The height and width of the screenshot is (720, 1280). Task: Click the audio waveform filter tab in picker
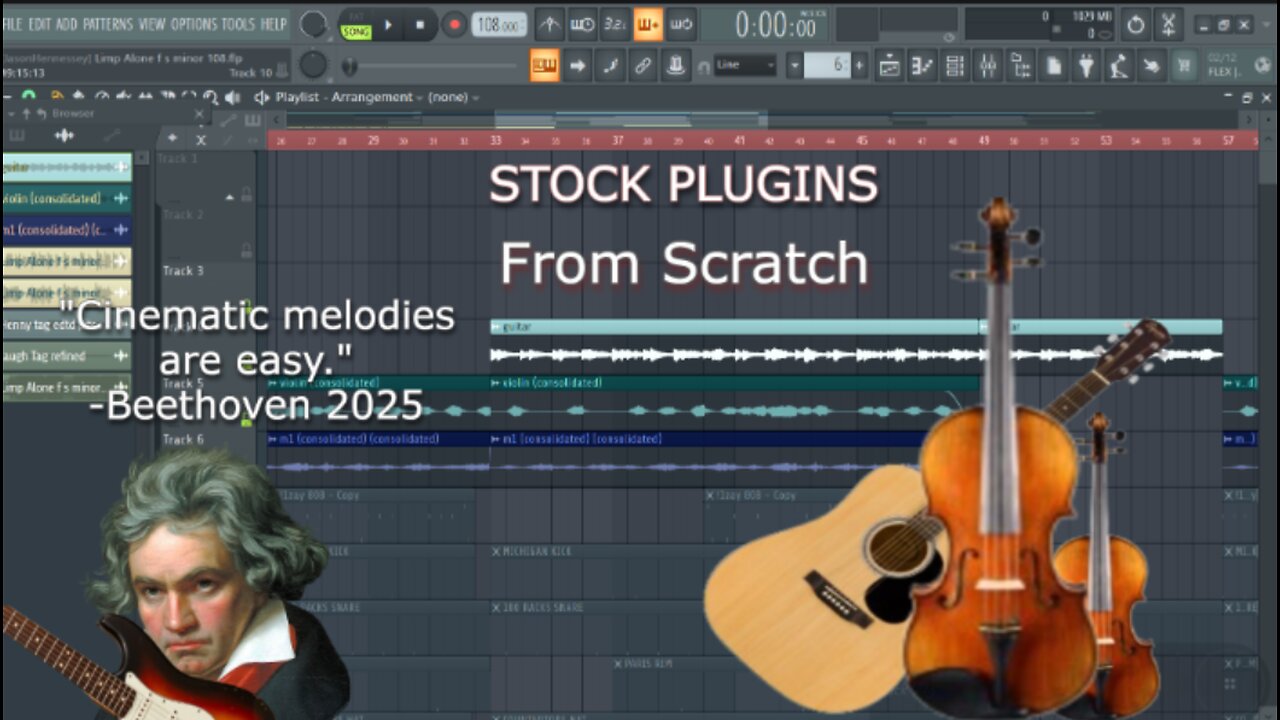(64, 135)
